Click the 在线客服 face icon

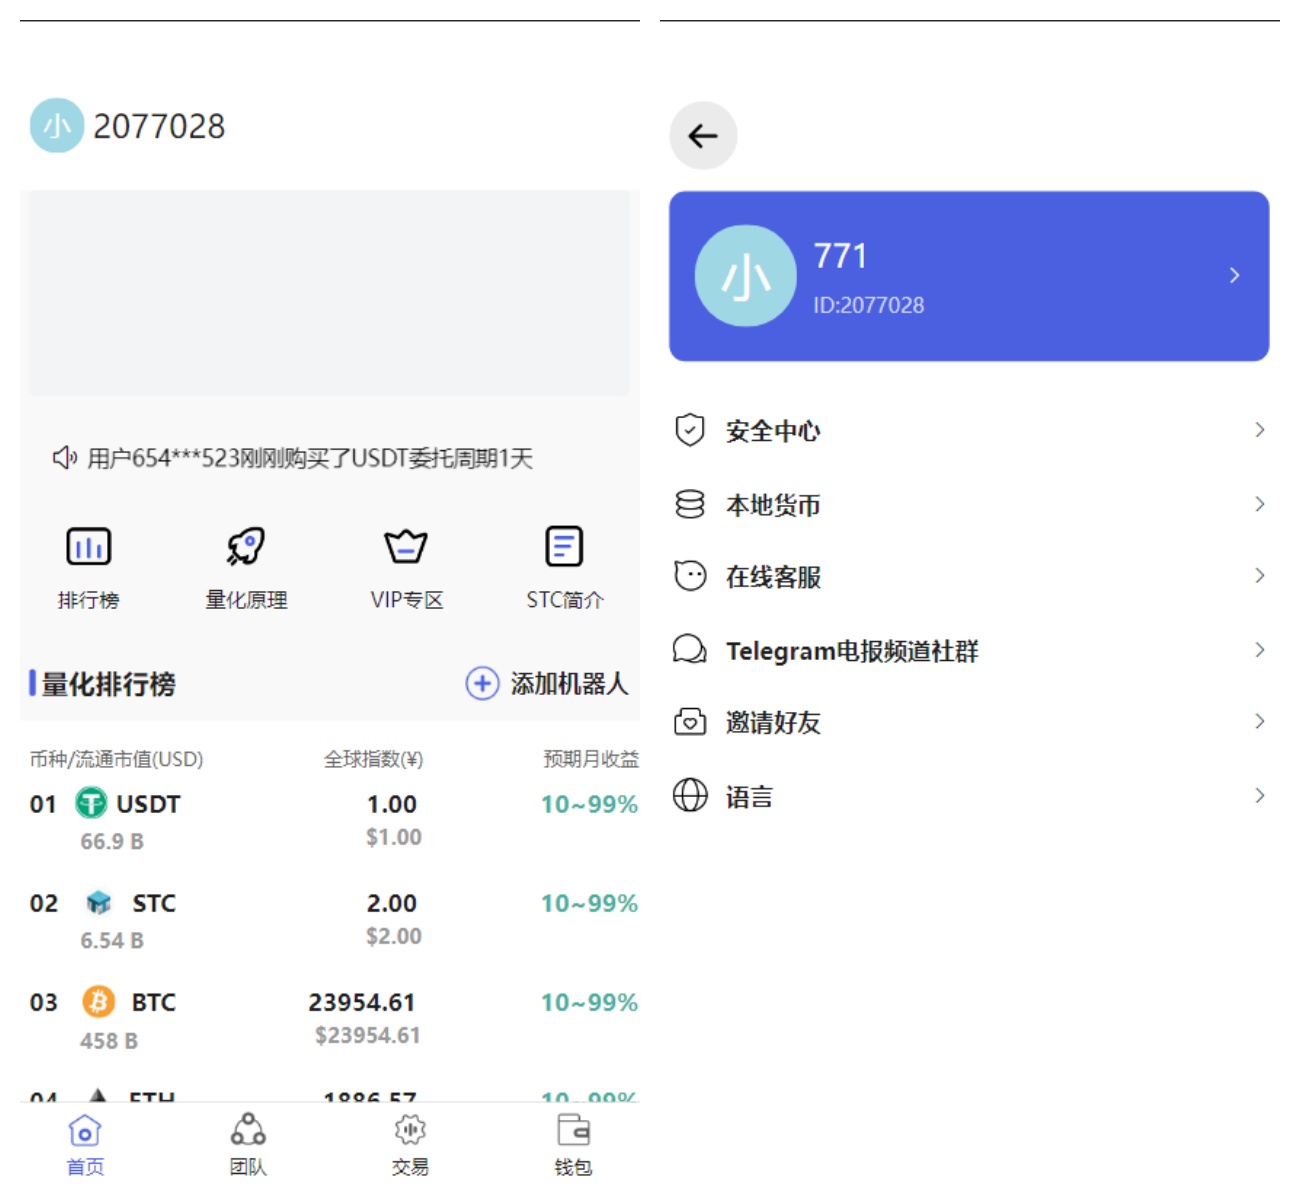click(690, 576)
